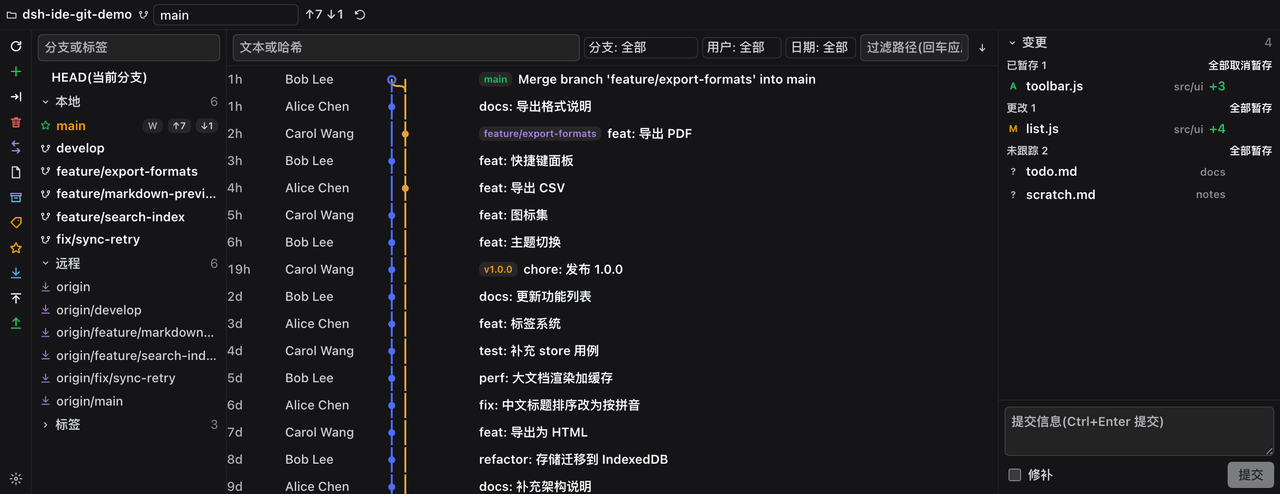Click the red trash delete icon

[x=15, y=122]
